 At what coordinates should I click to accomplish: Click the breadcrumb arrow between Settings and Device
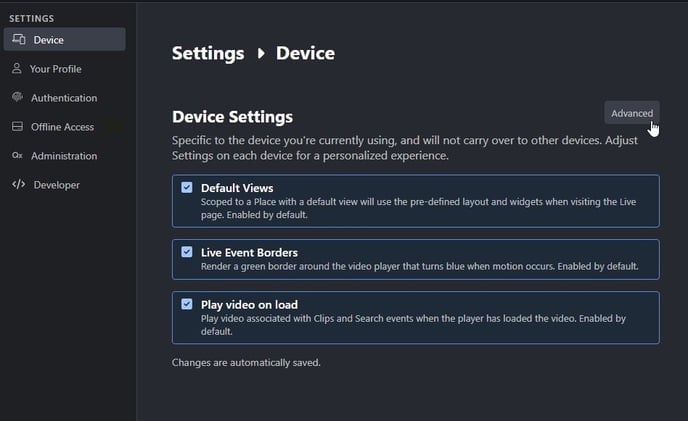(x=261, y=53)
